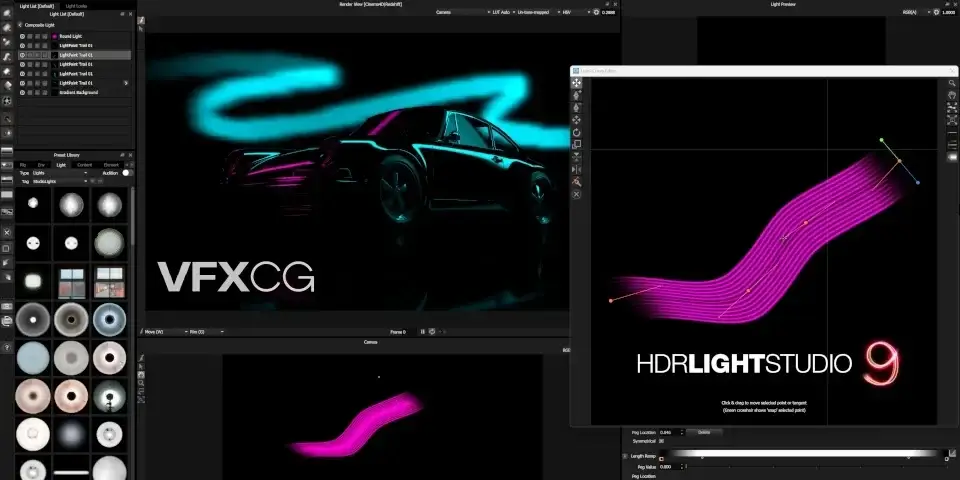This screenshot has width=960, height=480.
Task: Select the add point pen tool
Action: click(x=576, y=95)
